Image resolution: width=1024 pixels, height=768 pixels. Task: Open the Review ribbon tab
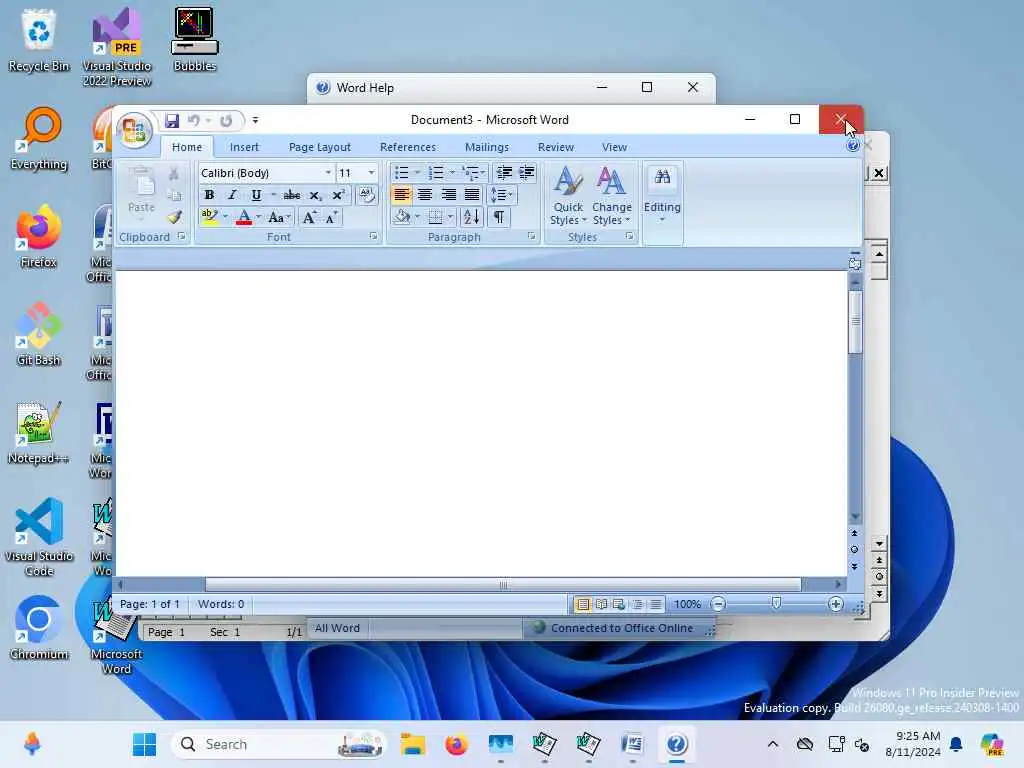[556, 148]
